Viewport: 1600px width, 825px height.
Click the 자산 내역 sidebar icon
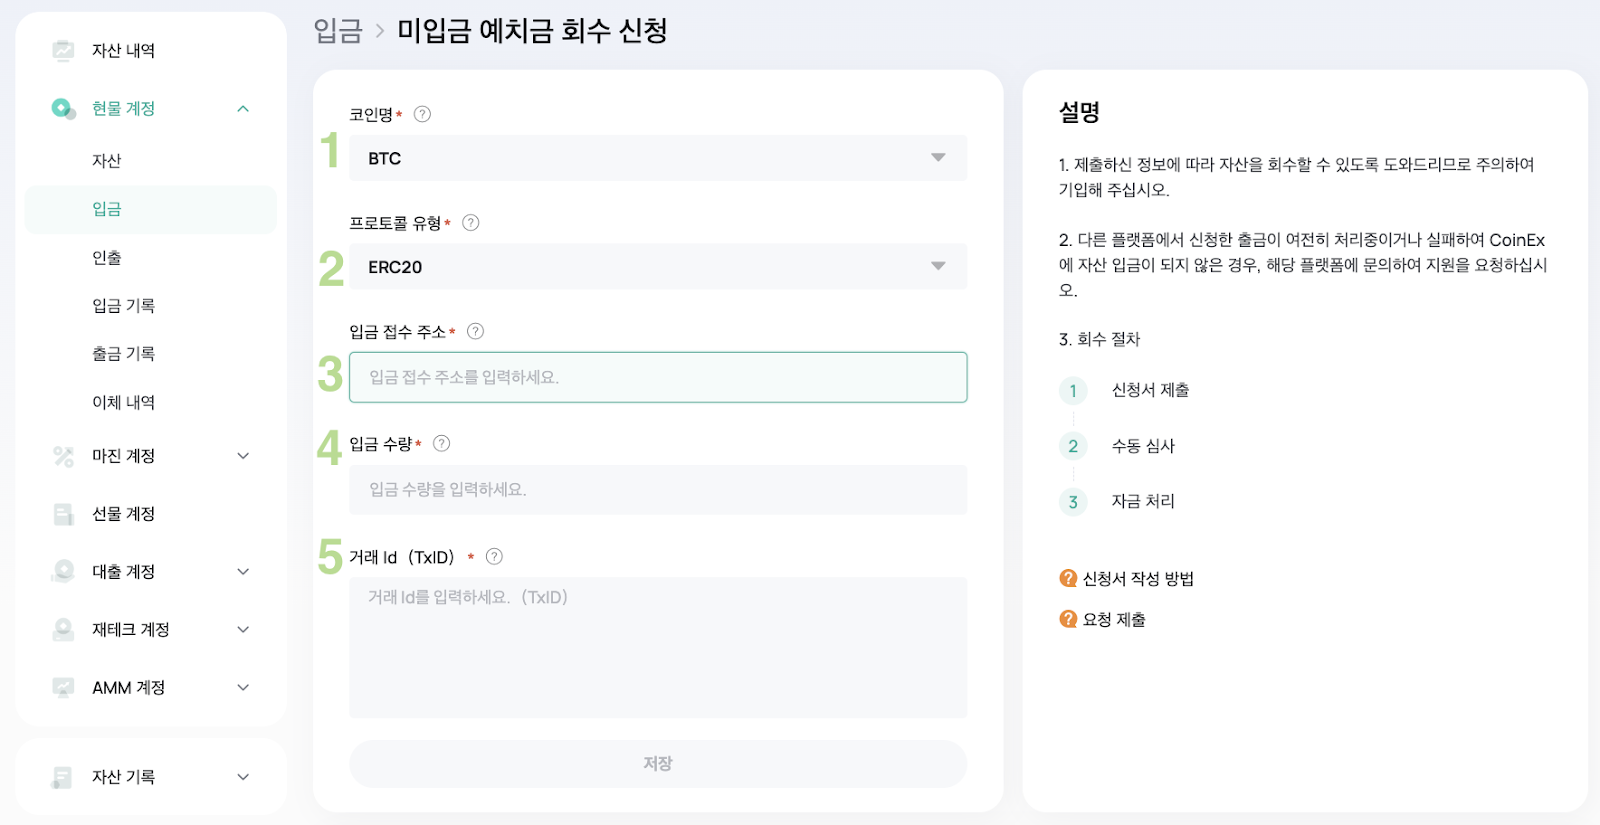(63, 50)
